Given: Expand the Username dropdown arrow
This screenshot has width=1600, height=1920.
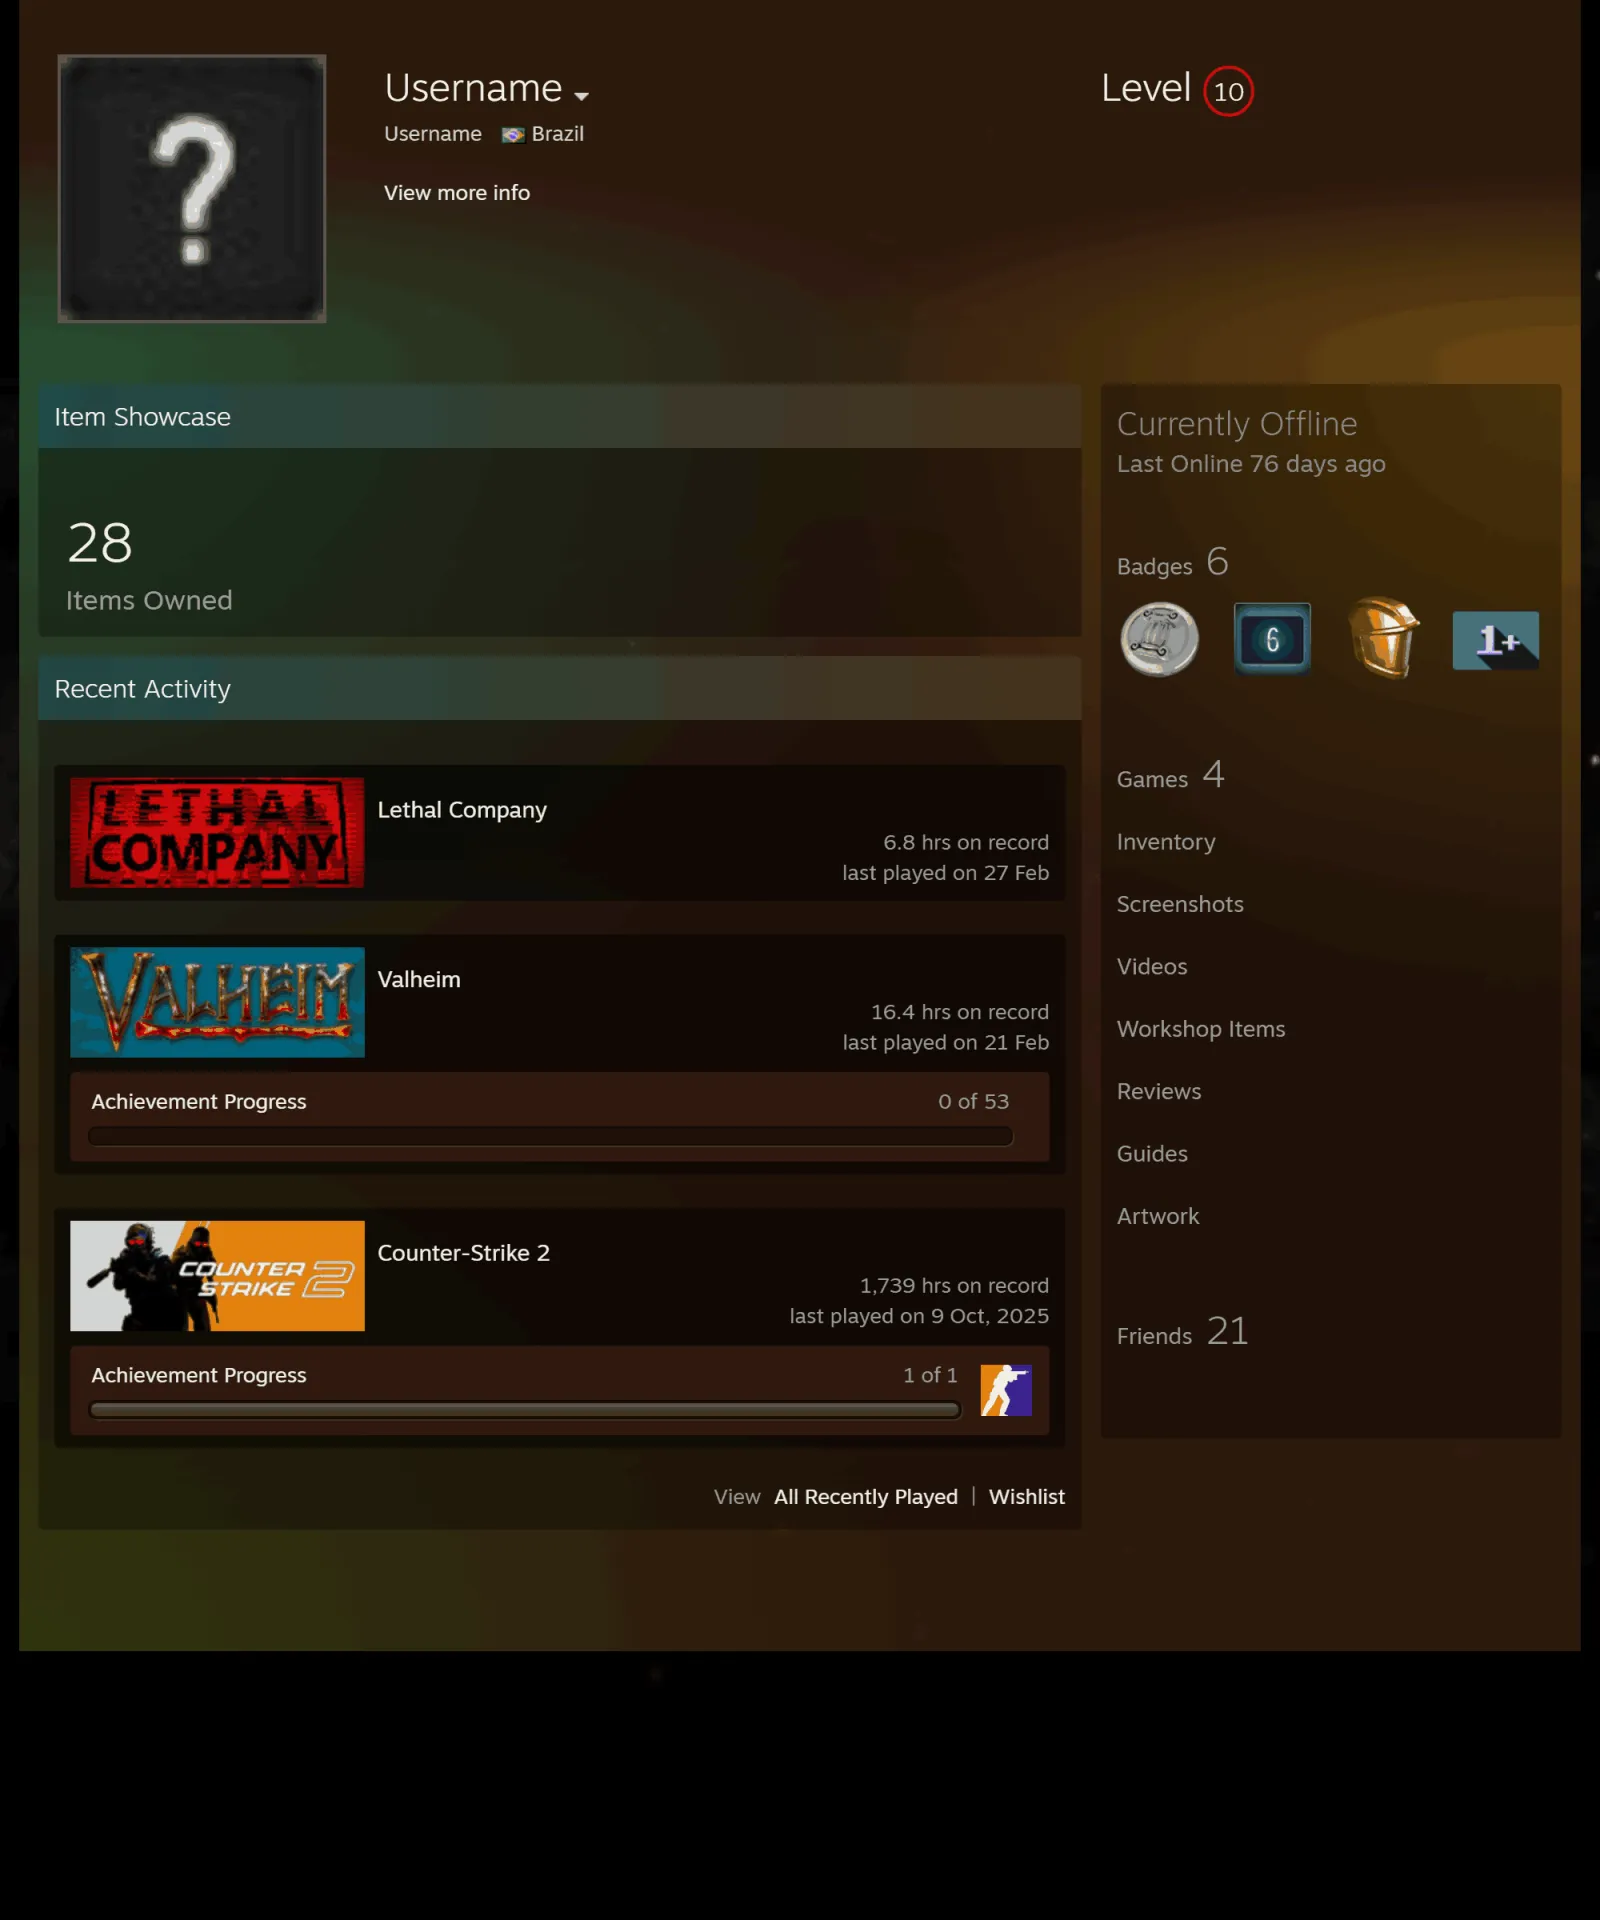Looking at the screenshot, I should click(x=581, y=96).
